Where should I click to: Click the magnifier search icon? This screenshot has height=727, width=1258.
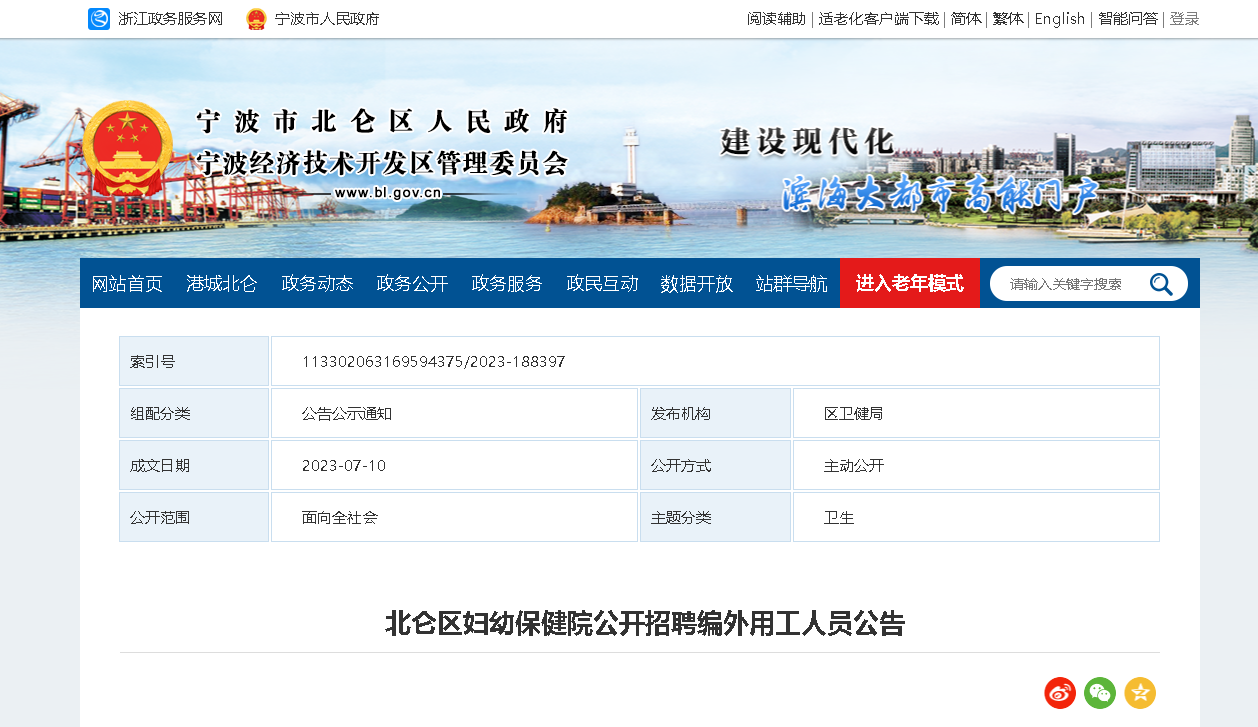[x=1161, y=284]
